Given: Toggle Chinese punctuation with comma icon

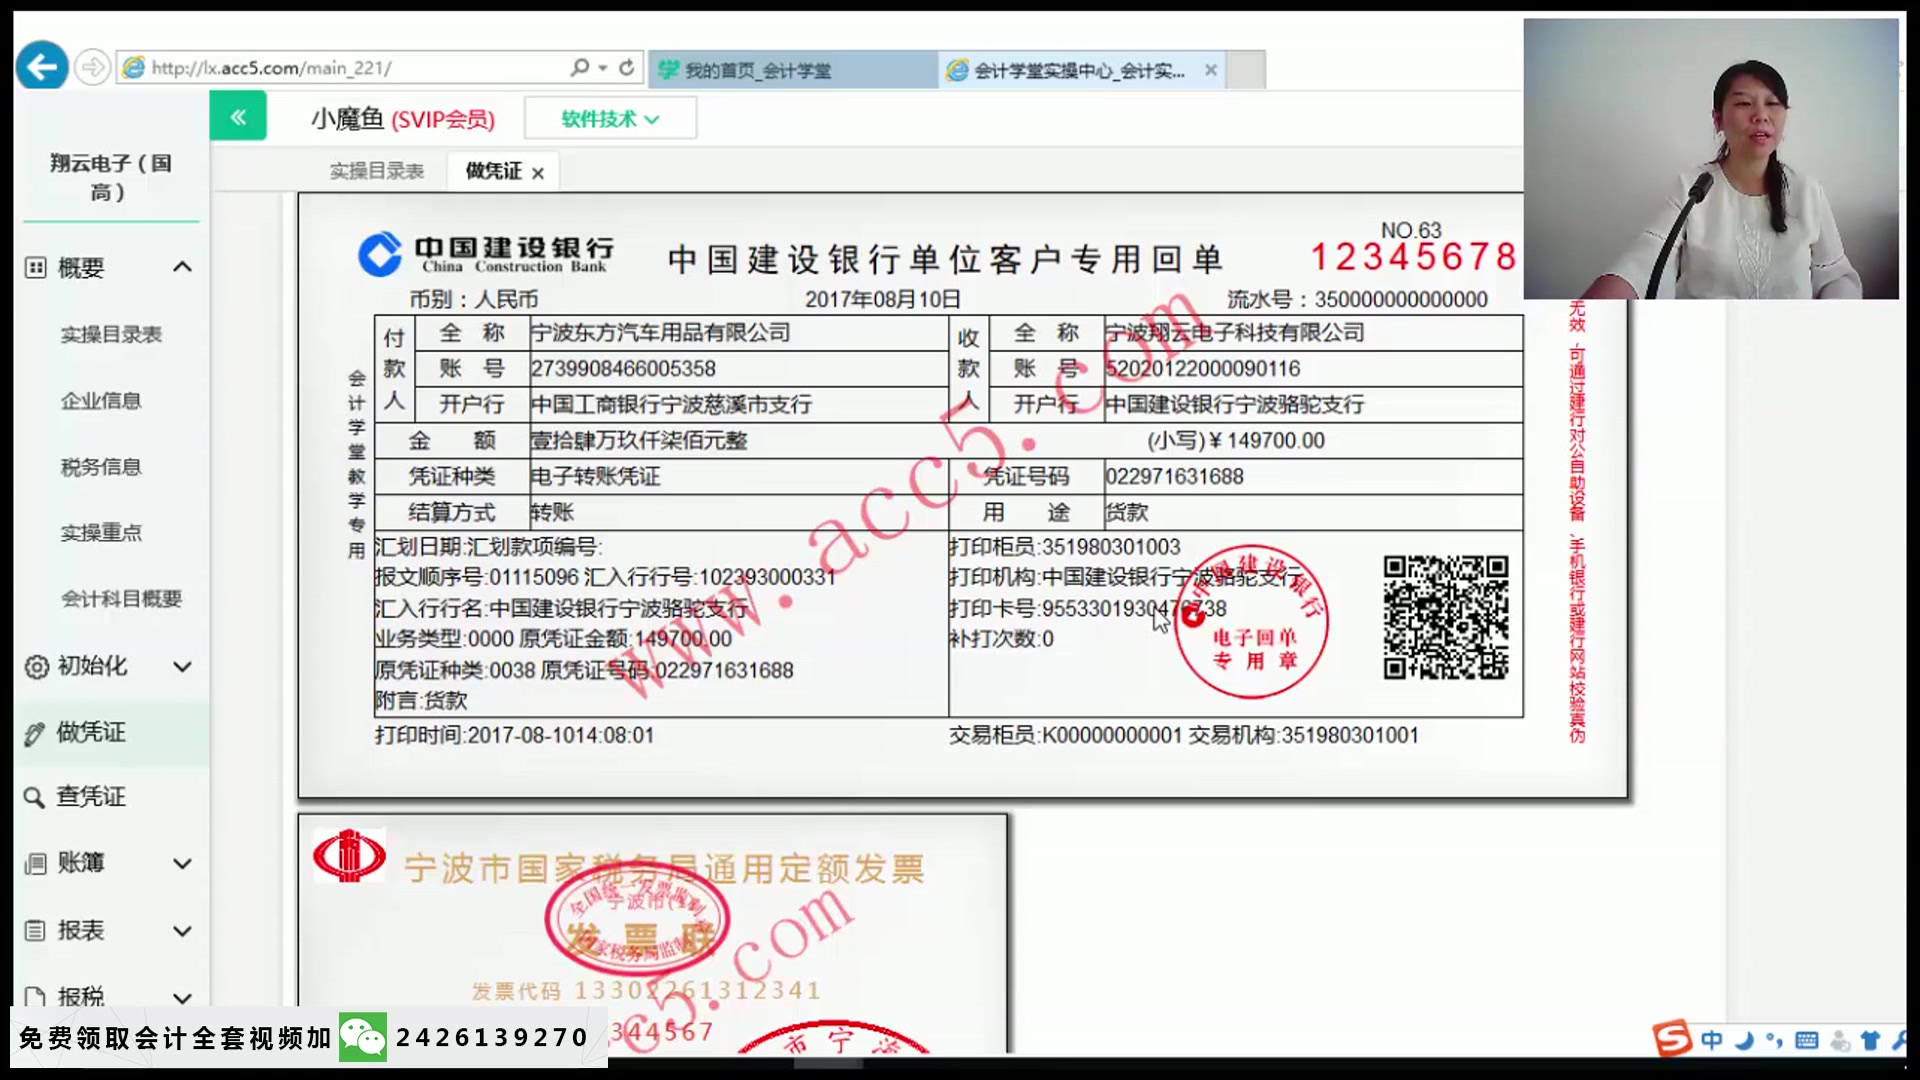Looking at the screenshot, I should 1774,1040.
